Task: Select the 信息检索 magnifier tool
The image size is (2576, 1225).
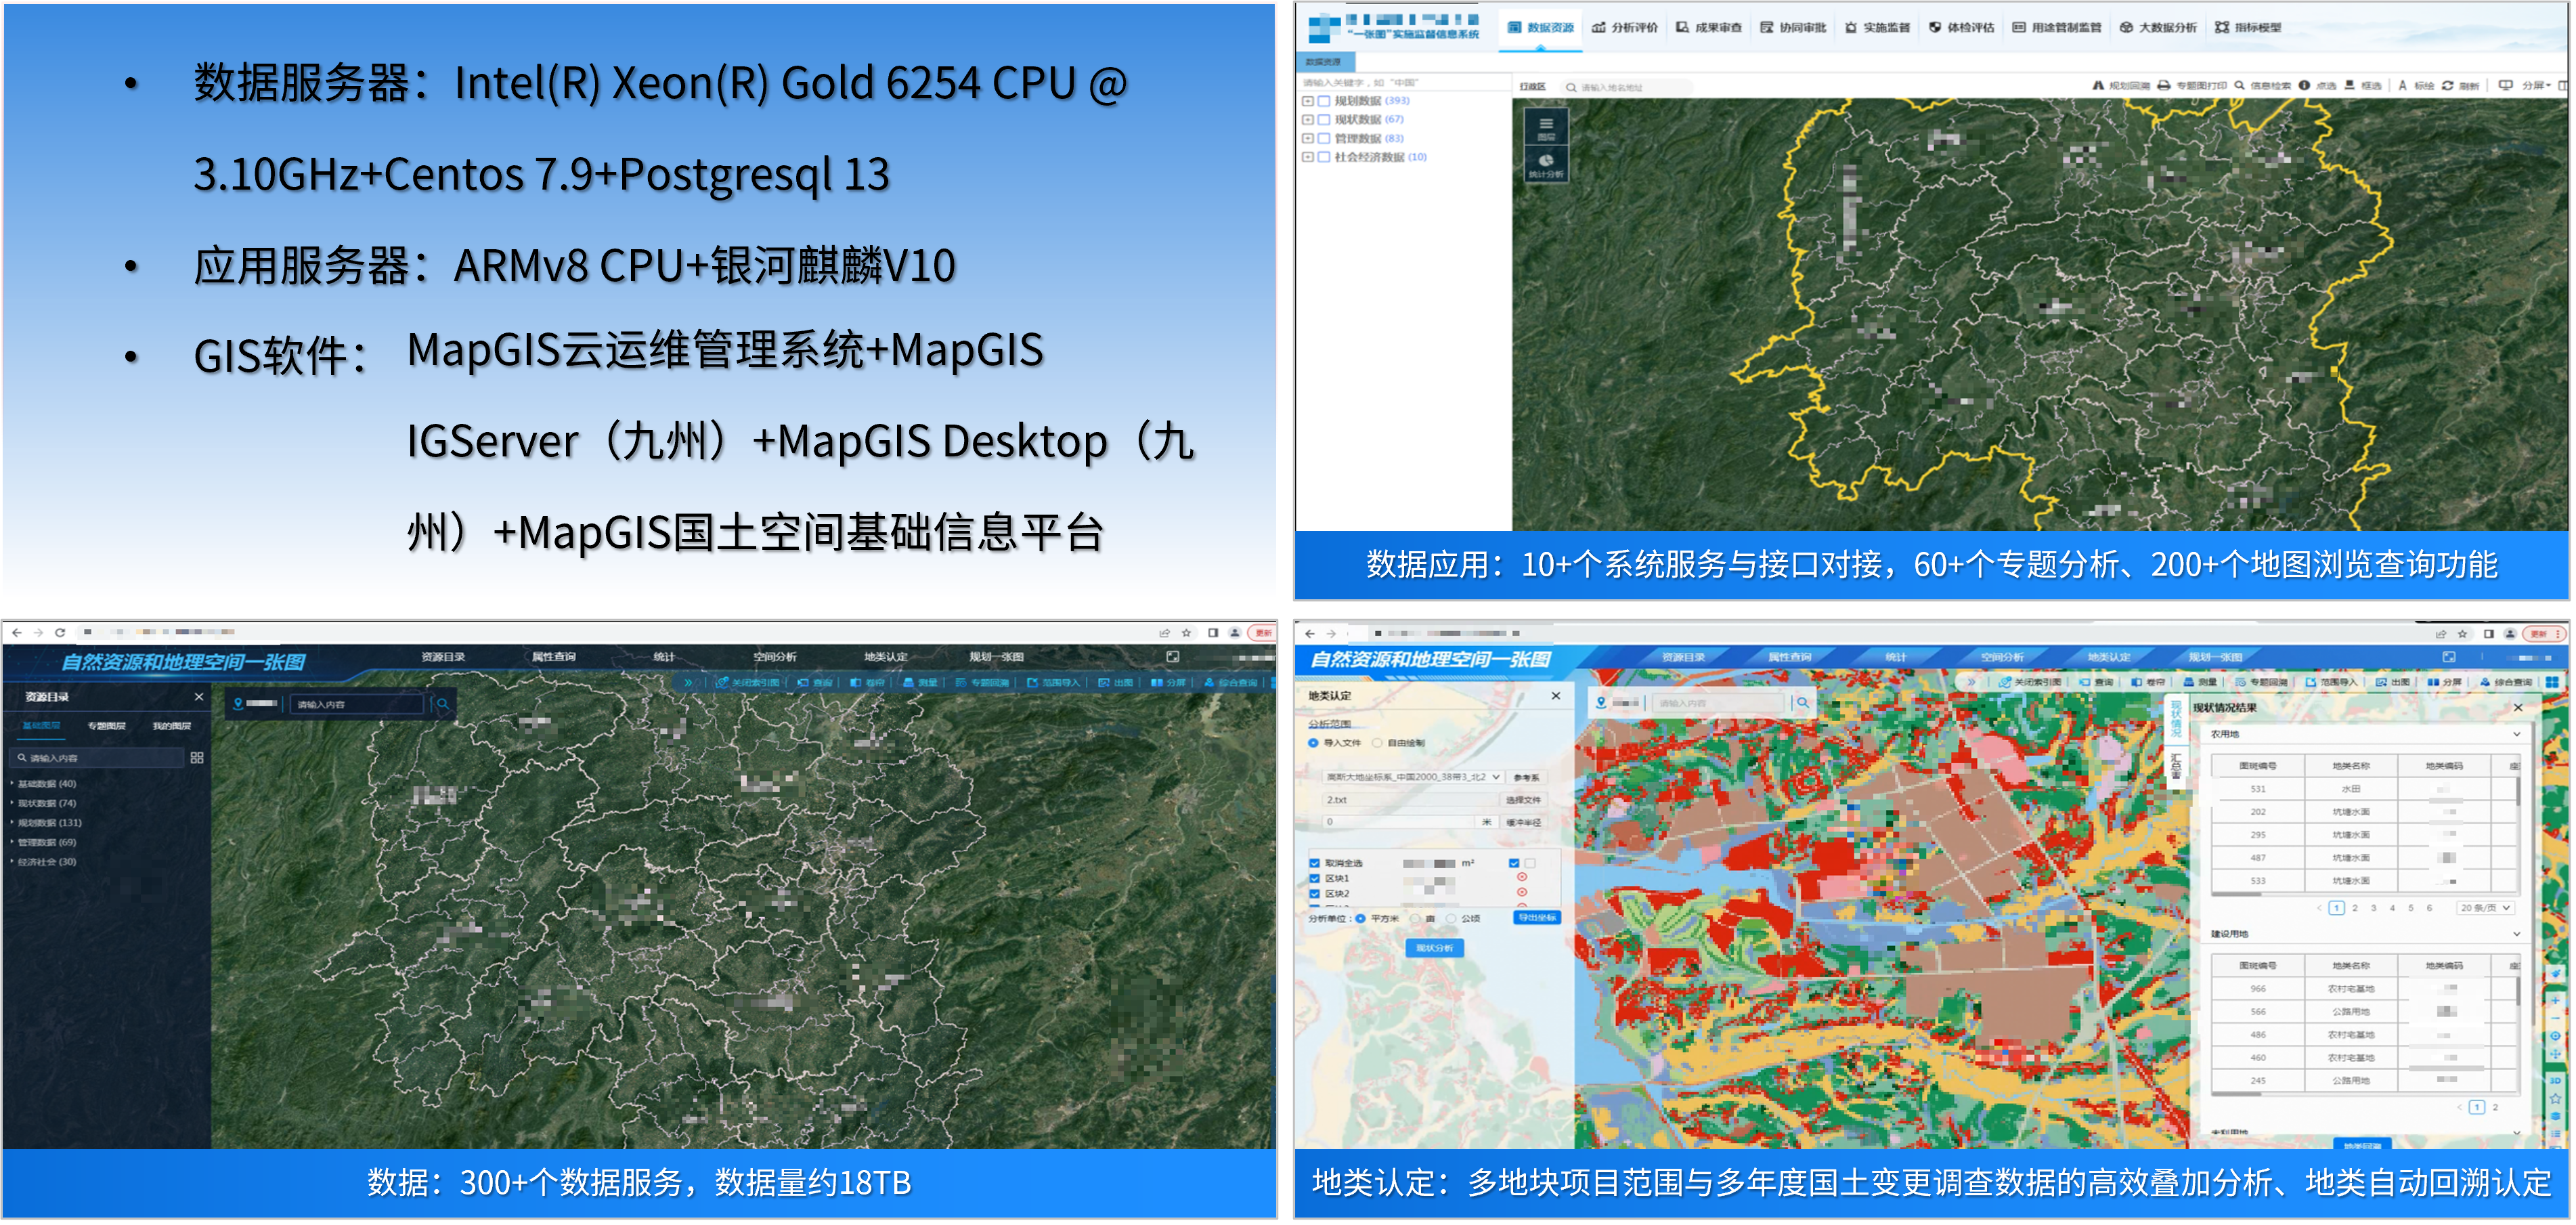Action: [2263, 86]
